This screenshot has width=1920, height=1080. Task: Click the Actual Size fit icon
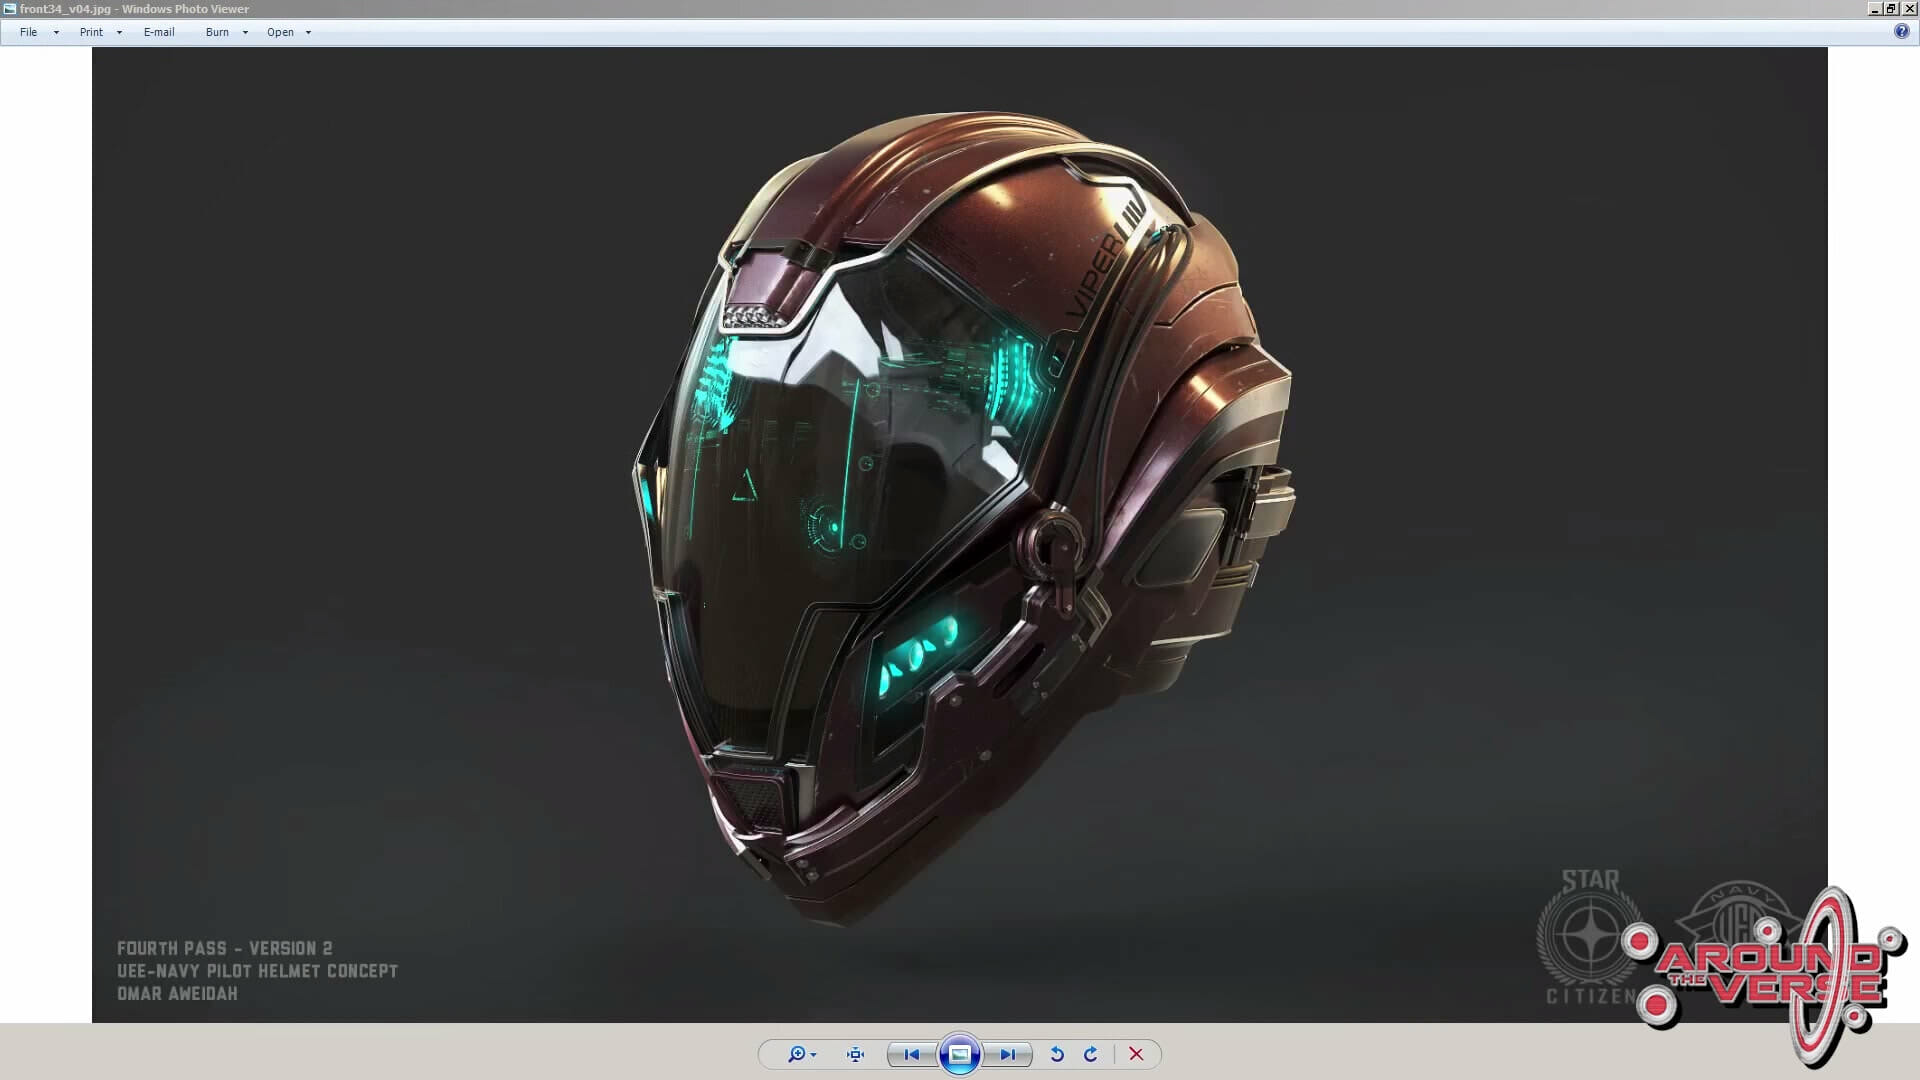point(855,1054)
